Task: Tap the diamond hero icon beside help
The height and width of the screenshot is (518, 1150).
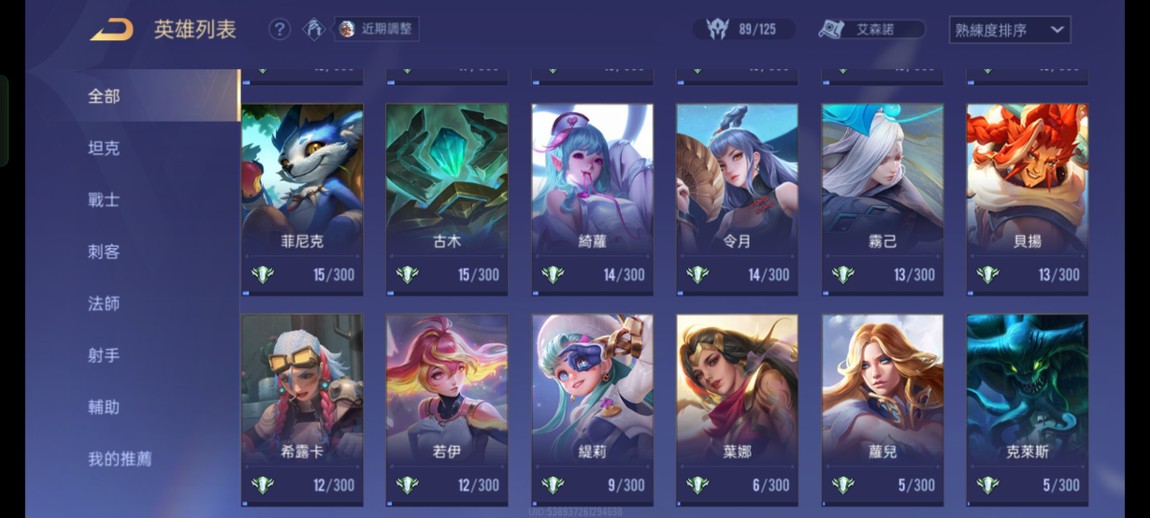Action: coord(314,29)
